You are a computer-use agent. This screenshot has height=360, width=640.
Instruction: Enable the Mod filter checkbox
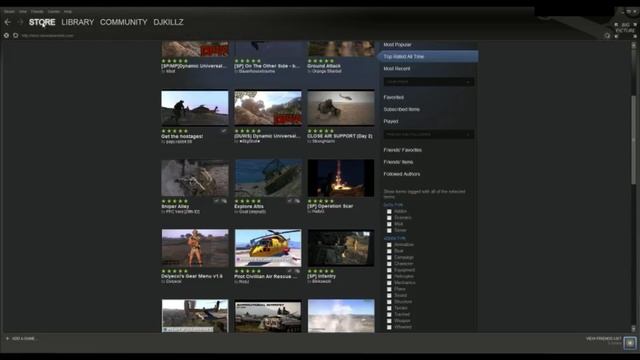[x=389, y=224]
